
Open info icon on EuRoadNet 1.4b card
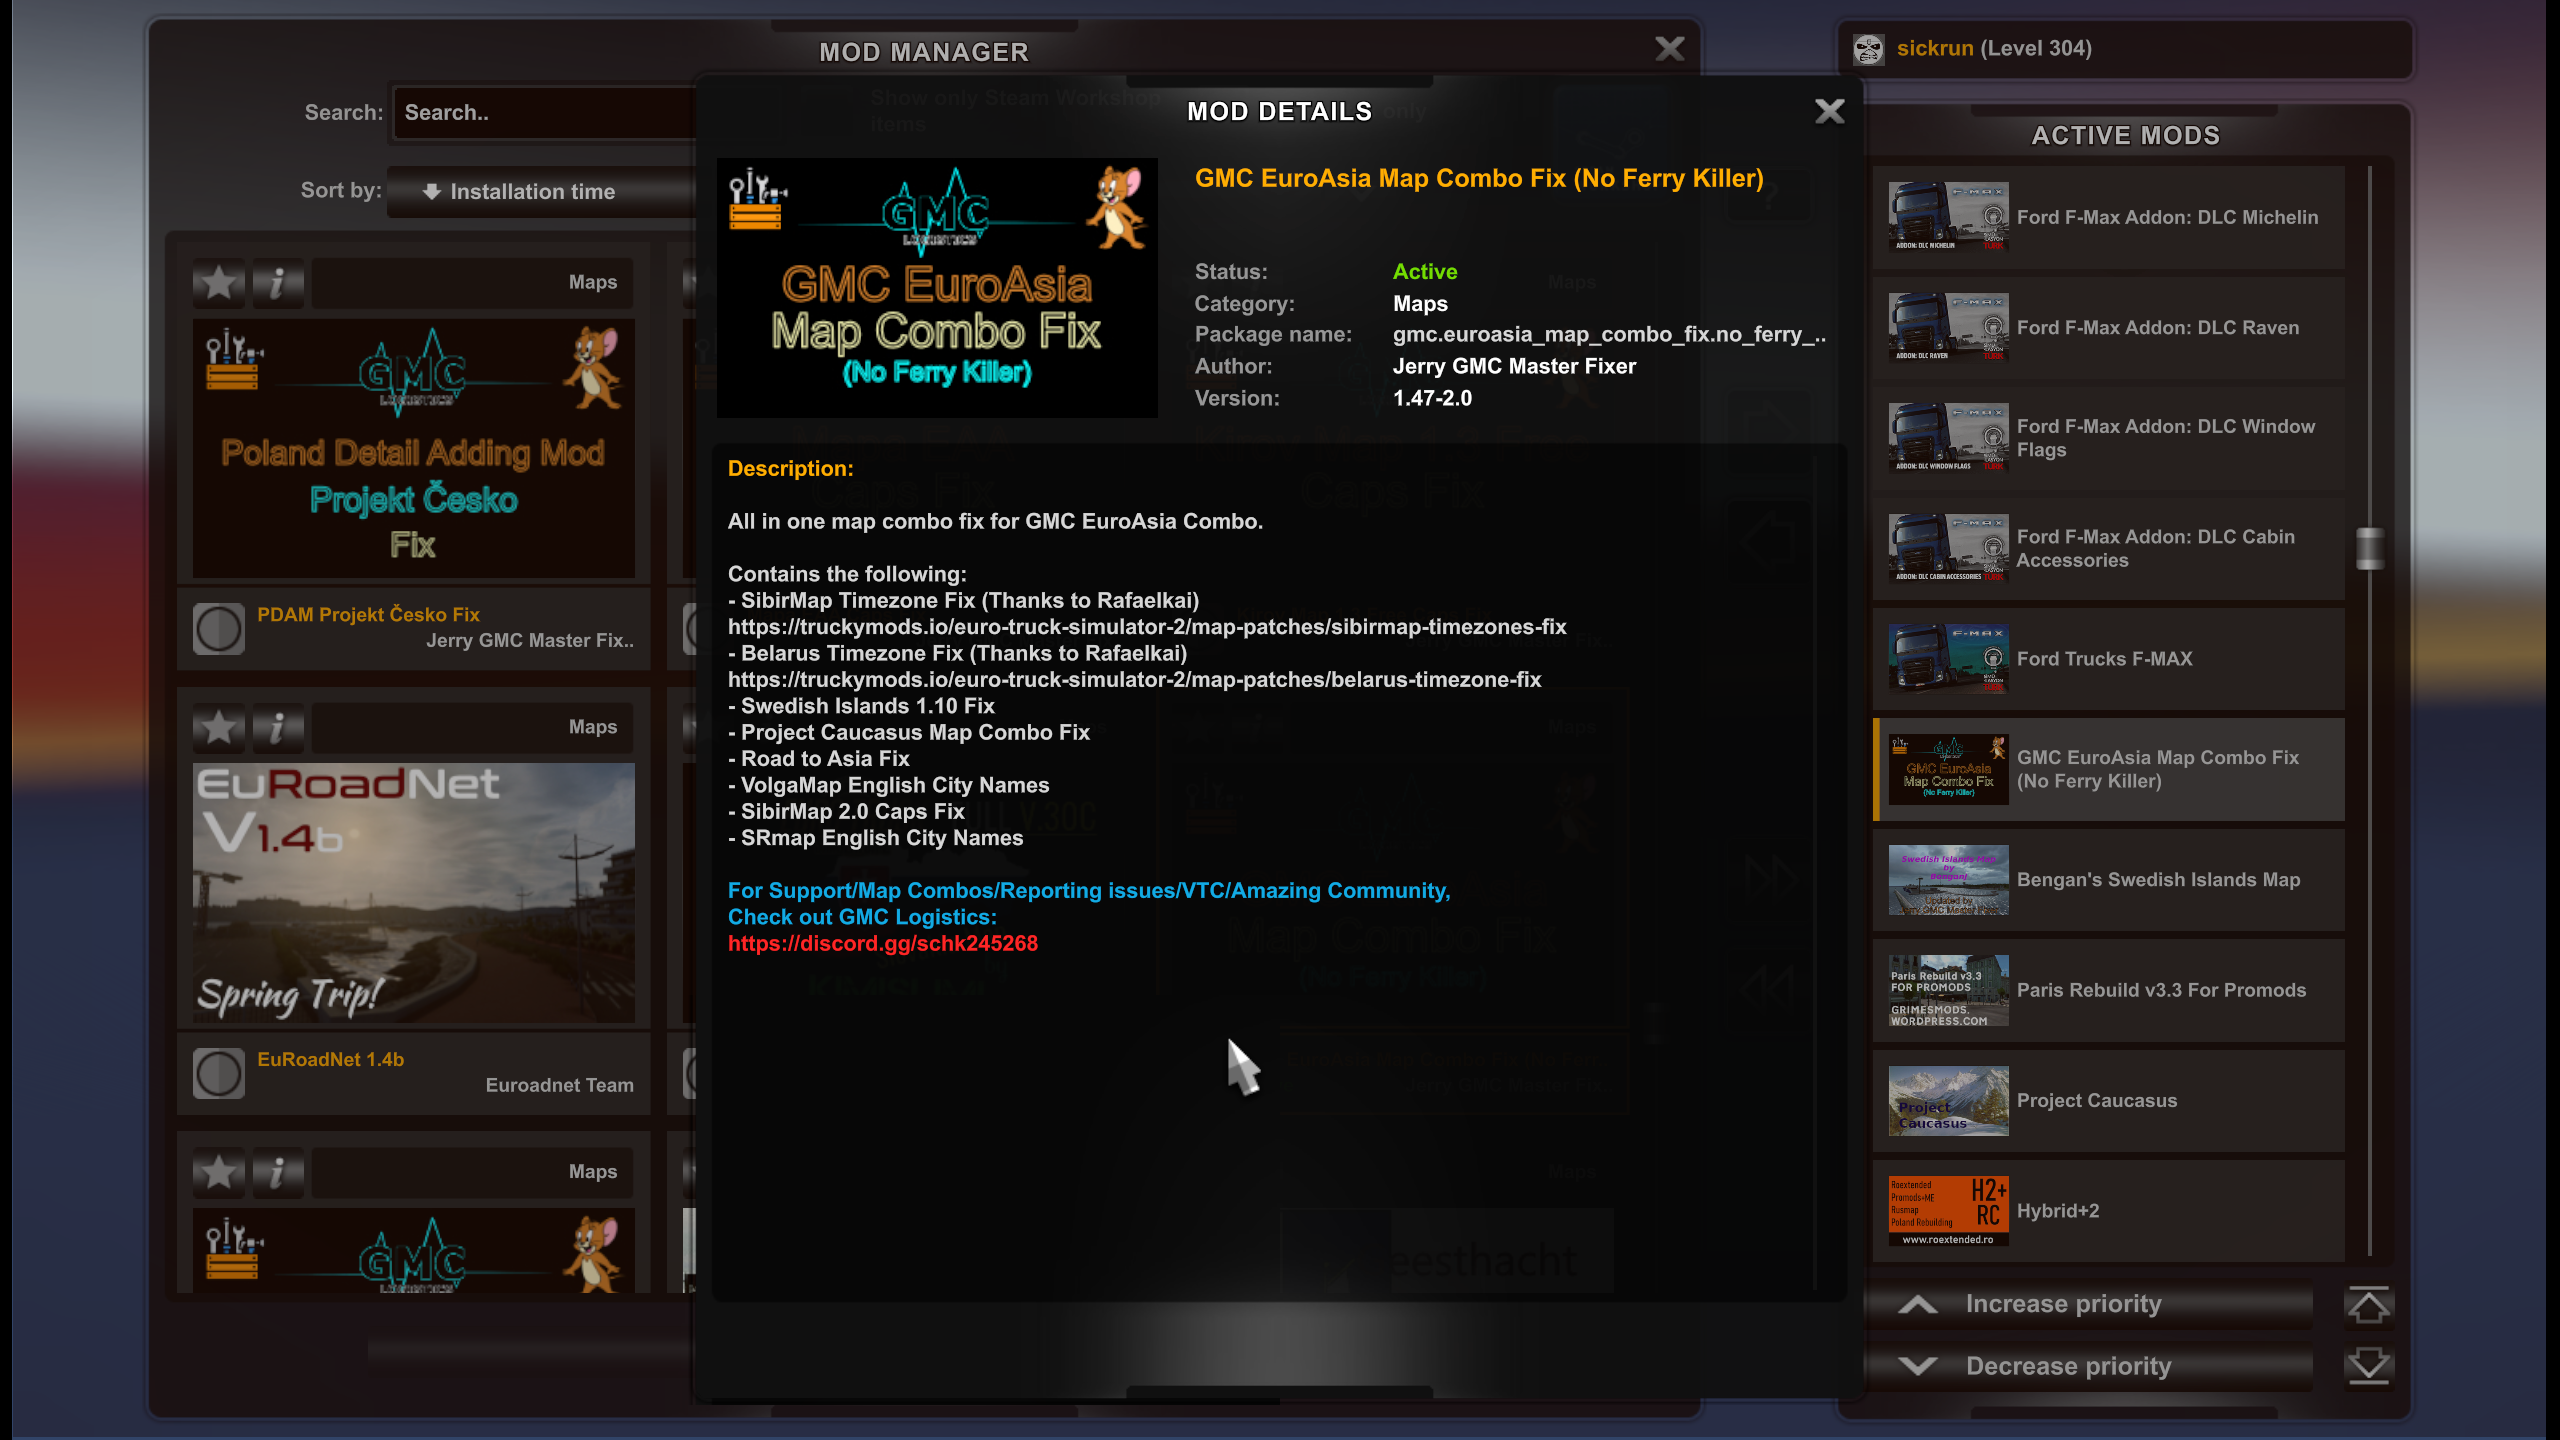(278, 727)
